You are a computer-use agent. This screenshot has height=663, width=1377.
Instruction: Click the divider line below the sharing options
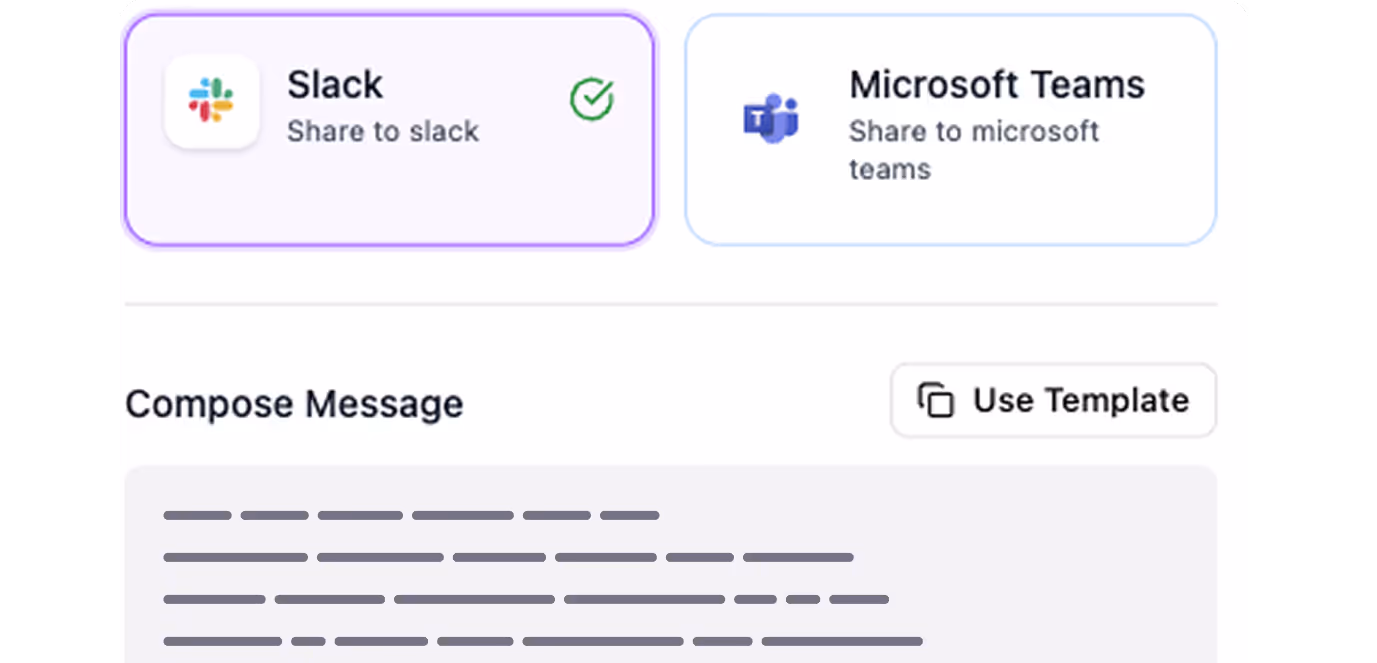(x=670, y=305)
